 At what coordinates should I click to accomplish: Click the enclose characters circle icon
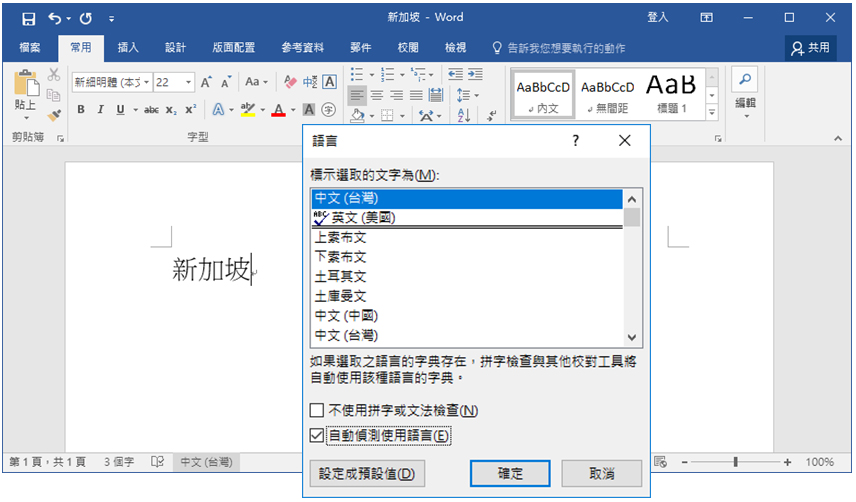[329, 110]
